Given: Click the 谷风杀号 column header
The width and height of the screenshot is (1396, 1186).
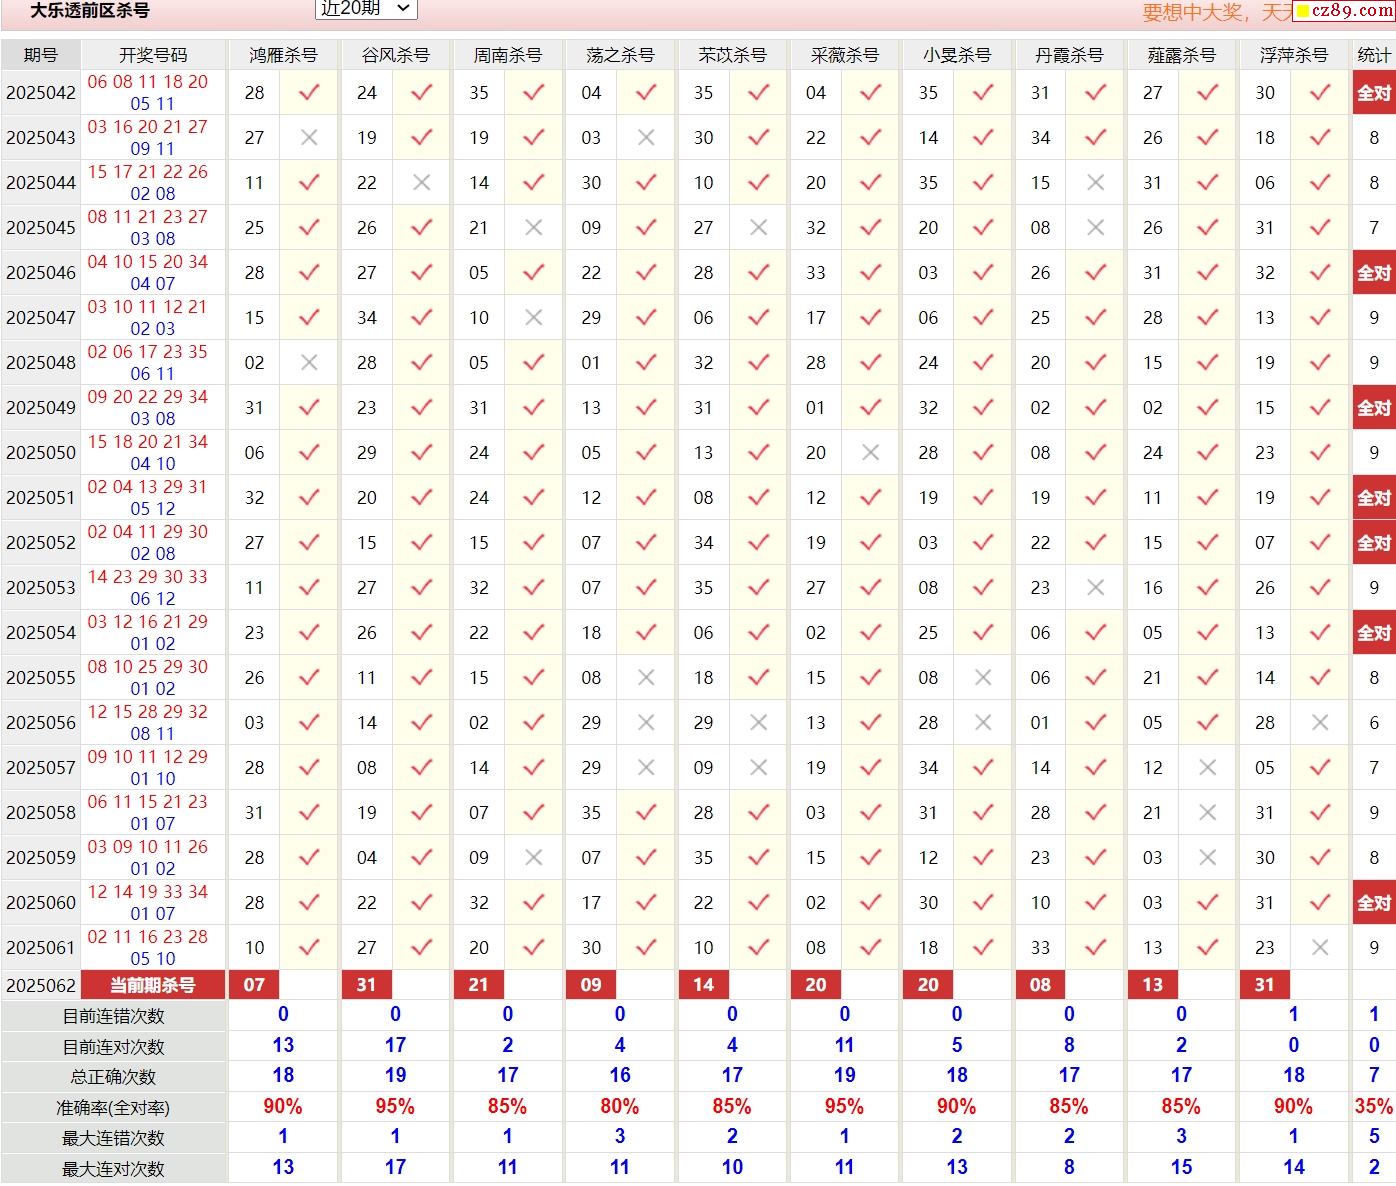Looking at the screenshot, I should pos(395,55).
